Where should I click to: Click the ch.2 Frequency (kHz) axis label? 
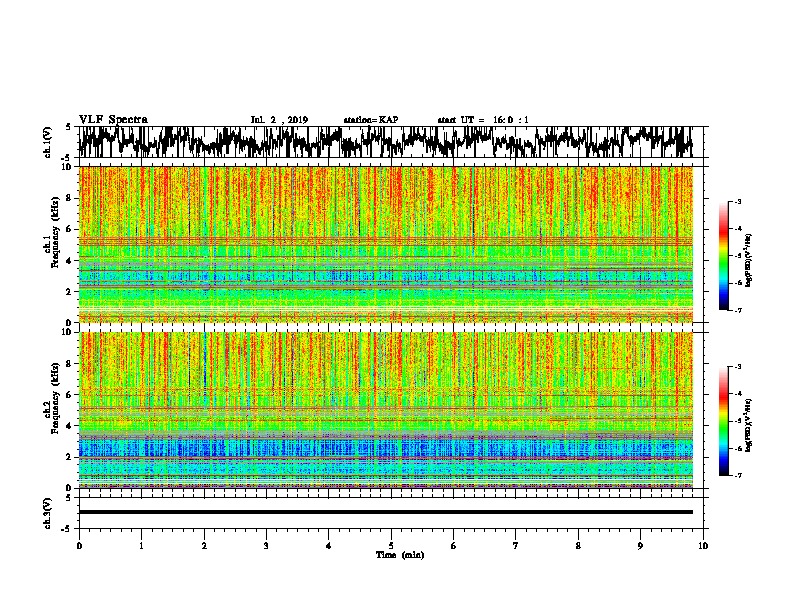[x=52, y=398]
